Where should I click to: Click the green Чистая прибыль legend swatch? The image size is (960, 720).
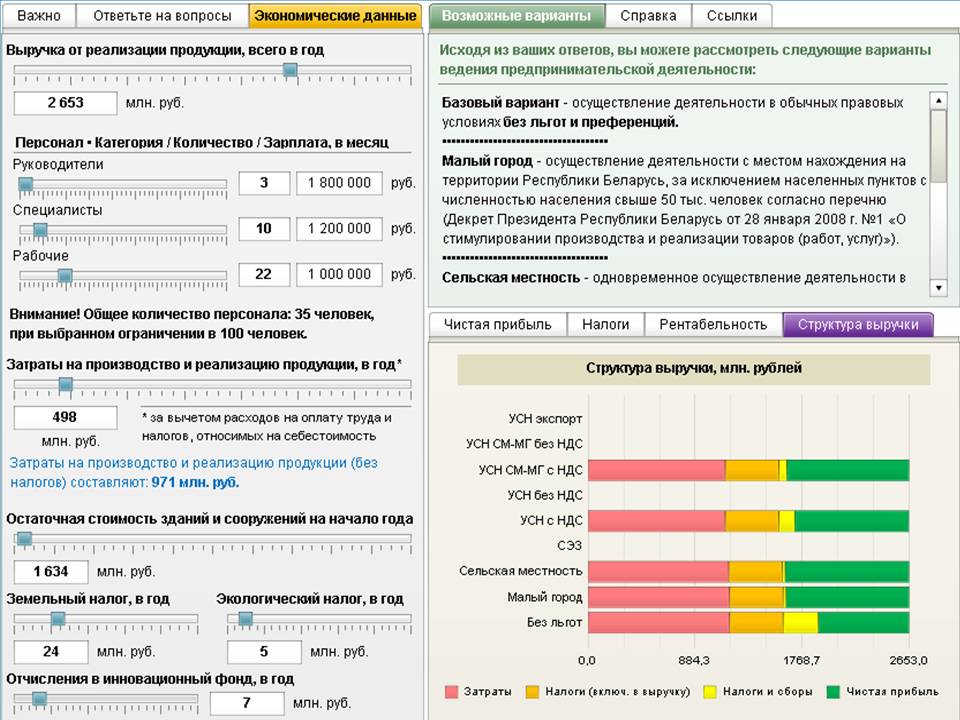coord(833,691)
